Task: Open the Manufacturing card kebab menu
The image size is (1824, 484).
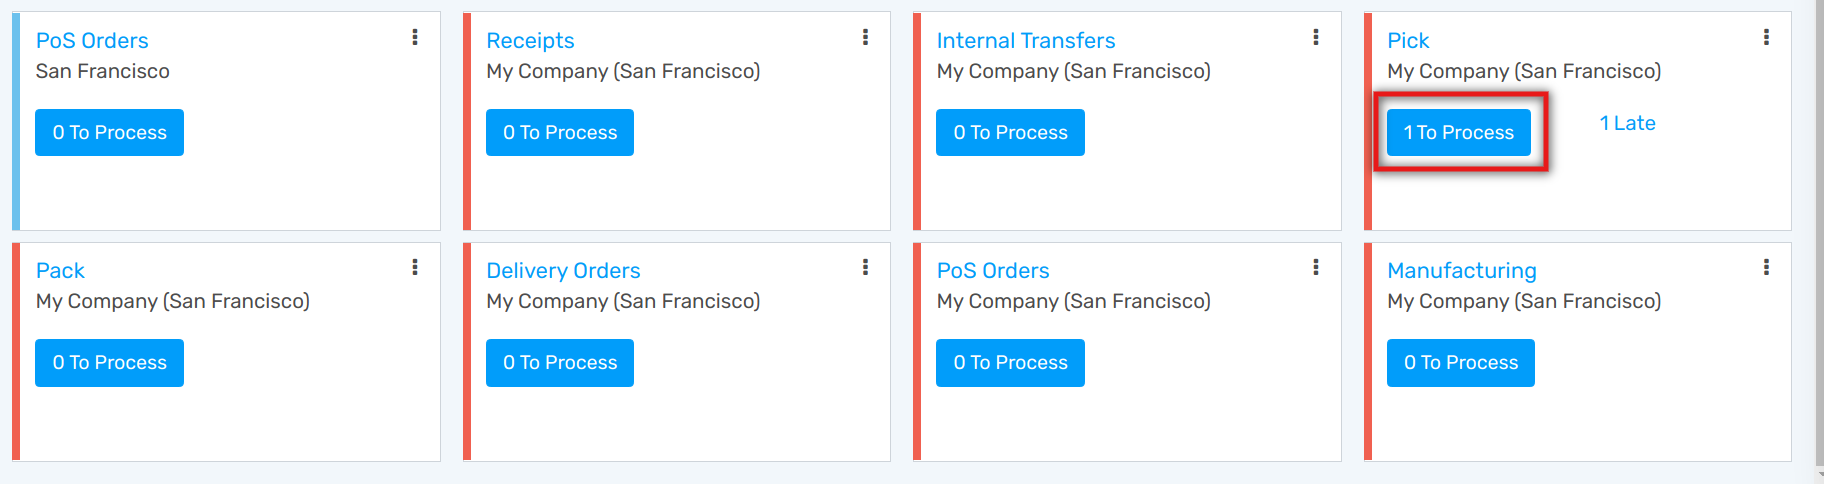Action: tap(1766, 268)
